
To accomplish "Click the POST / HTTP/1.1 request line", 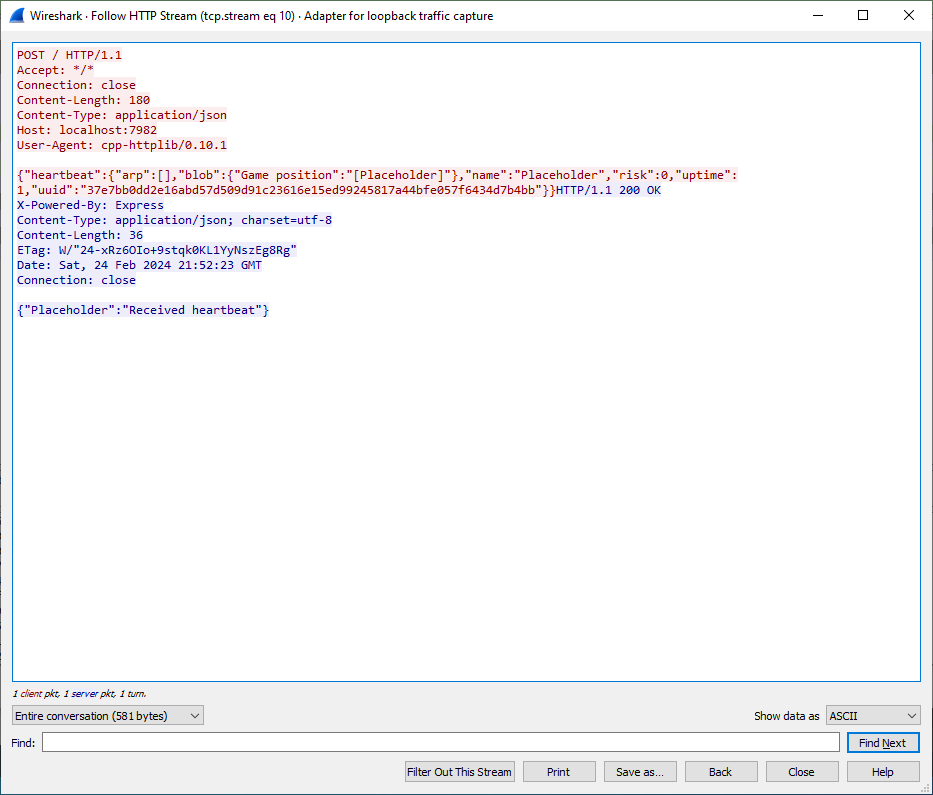I will pos(70,55).
